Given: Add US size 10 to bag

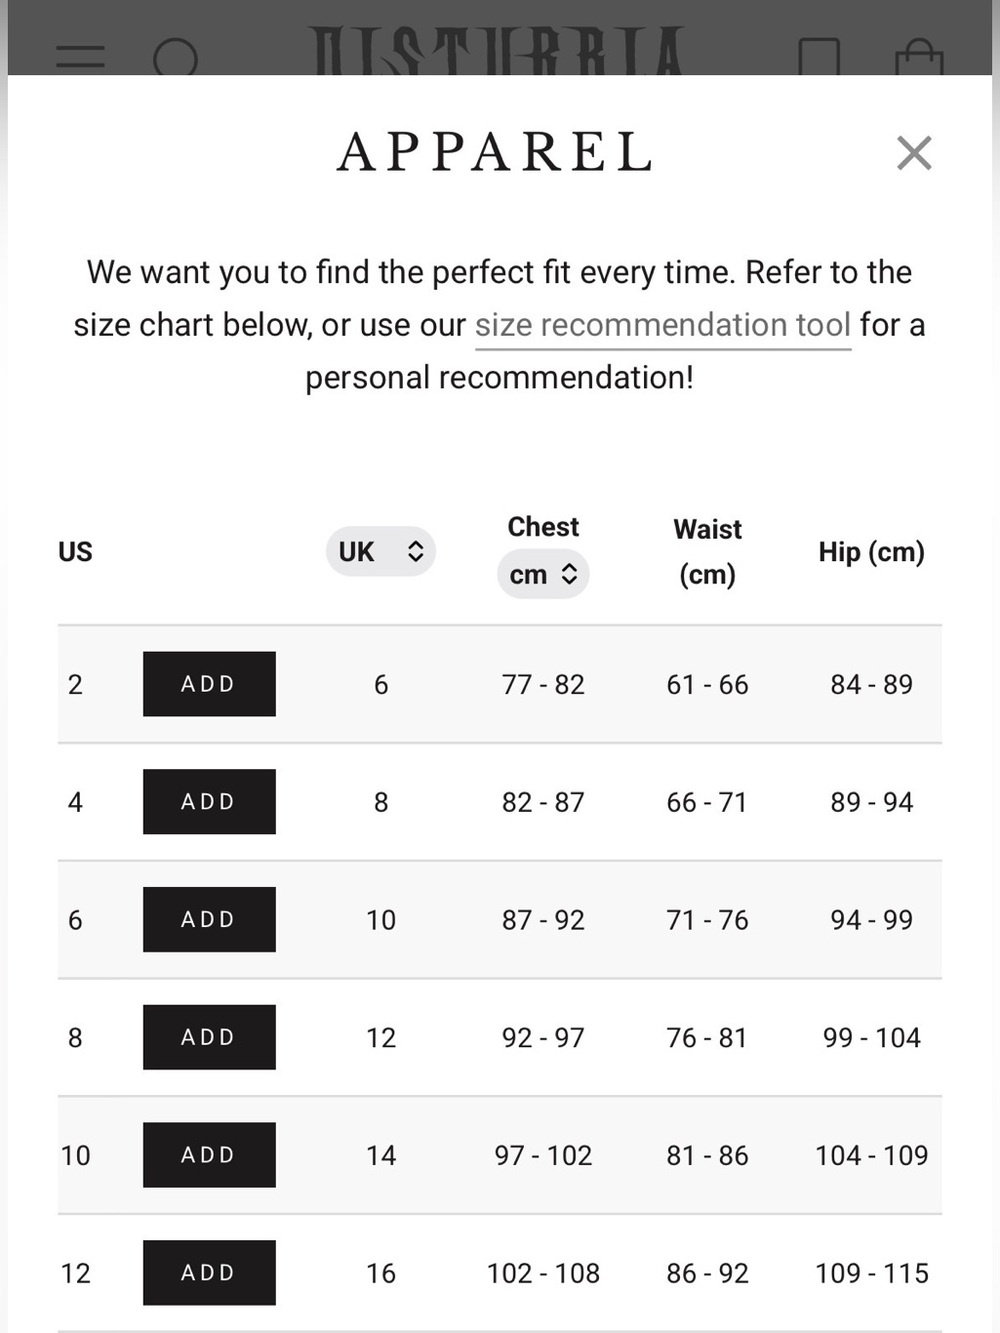Looking at the screenshot, I should tap(209, 1155).
